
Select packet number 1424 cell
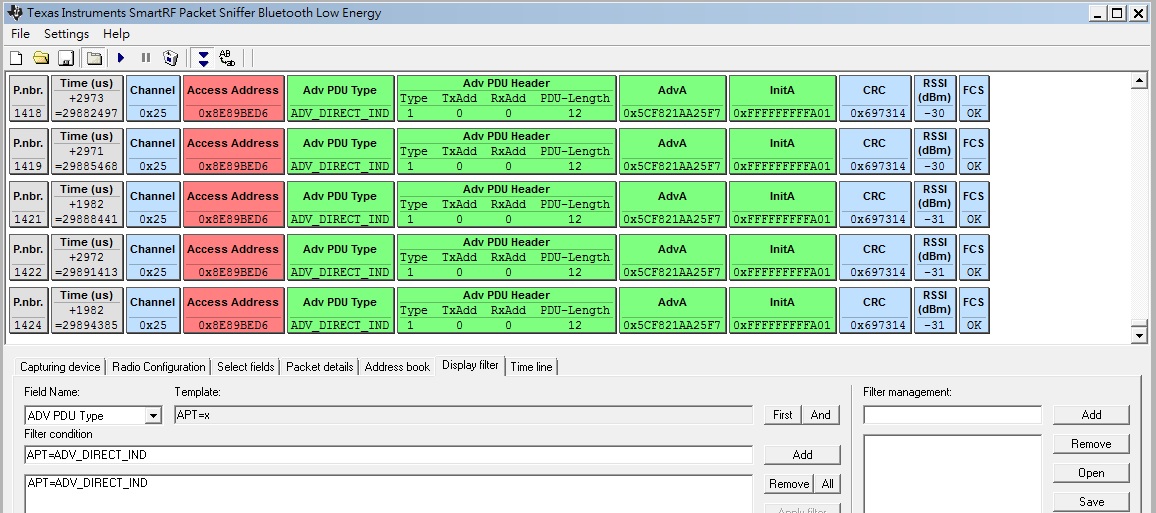tap(29, 311)
